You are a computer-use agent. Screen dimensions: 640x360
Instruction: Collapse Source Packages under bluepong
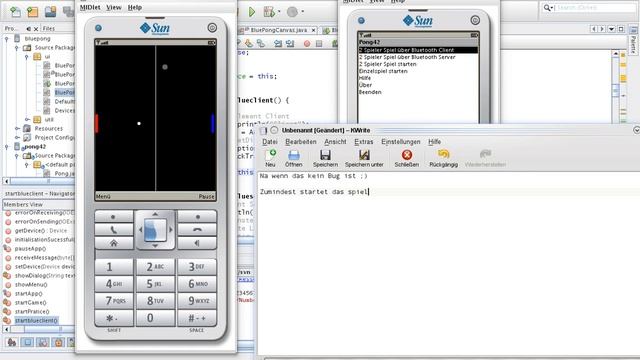[17, 48]
